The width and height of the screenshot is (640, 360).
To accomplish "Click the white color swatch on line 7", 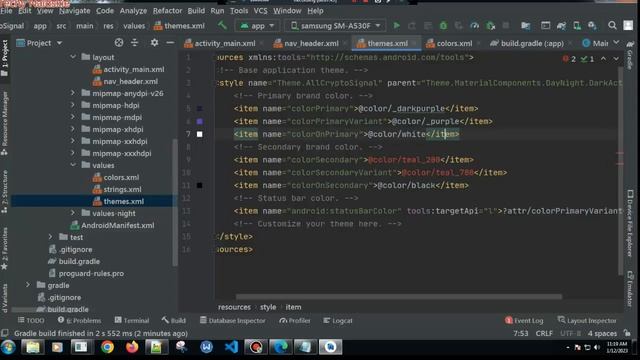I will click(x=200, y=134).
